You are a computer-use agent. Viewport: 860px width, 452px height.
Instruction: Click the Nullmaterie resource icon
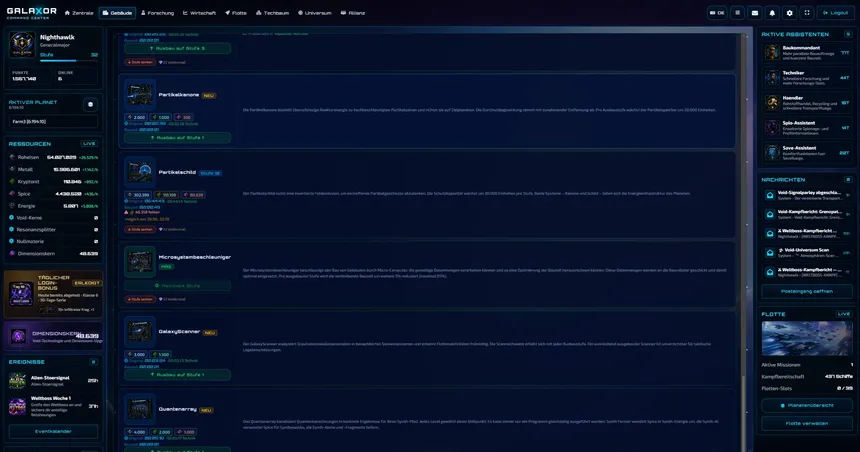pyautogui.click(x=12, y=241)
